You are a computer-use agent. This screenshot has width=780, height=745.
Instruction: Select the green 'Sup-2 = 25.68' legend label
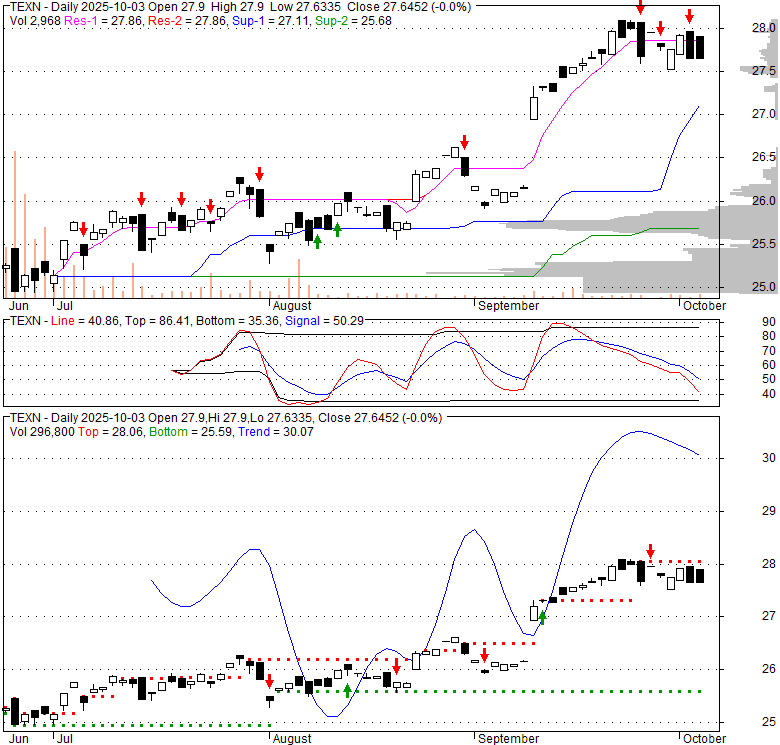pyautogui.click(x=353, y=21)
